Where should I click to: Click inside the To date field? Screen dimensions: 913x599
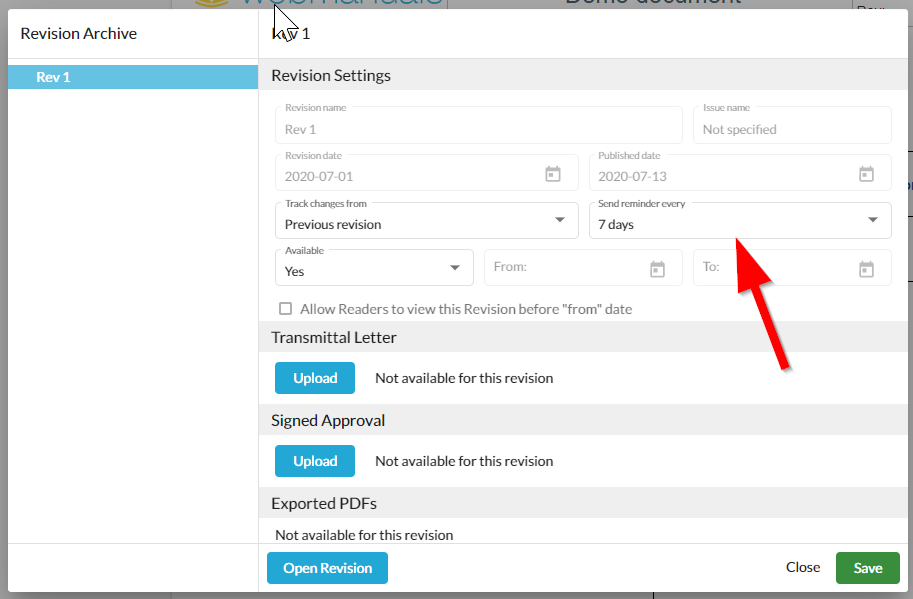pos(770,268)
